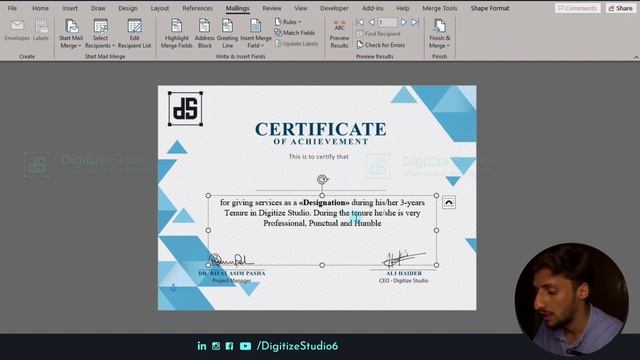Screen dimensions: 640x360
Task: Toggle Highlight Merge Fields
Action: pyautogui.click(x=176, y=34)
